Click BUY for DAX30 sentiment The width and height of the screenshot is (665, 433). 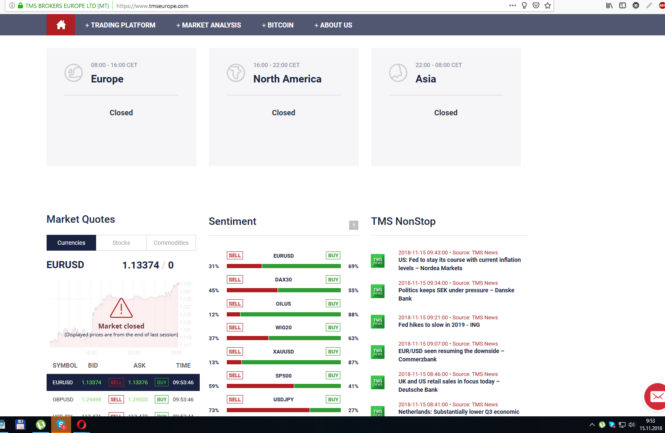tap(333, 279)
